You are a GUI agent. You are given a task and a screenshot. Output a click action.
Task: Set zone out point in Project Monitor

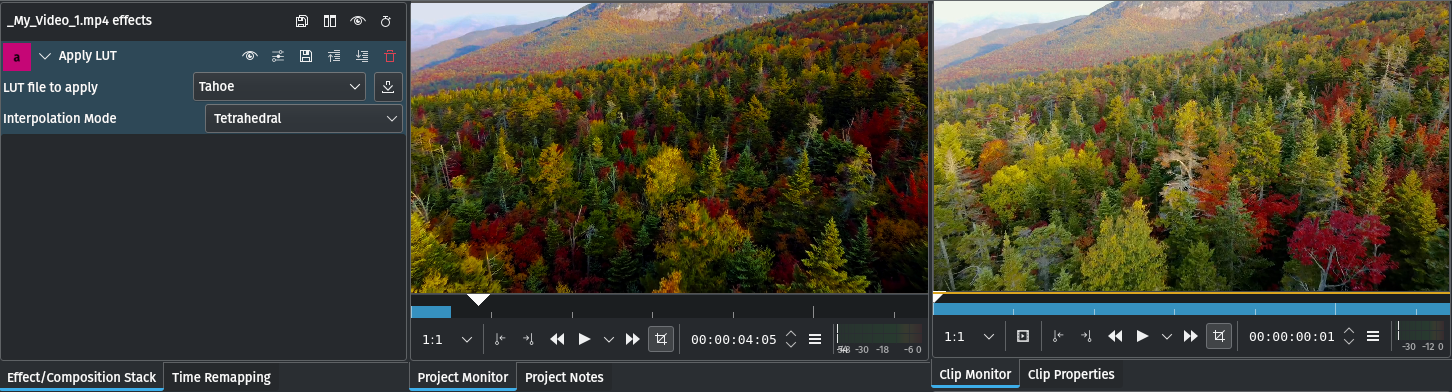[x=529, y=339]
